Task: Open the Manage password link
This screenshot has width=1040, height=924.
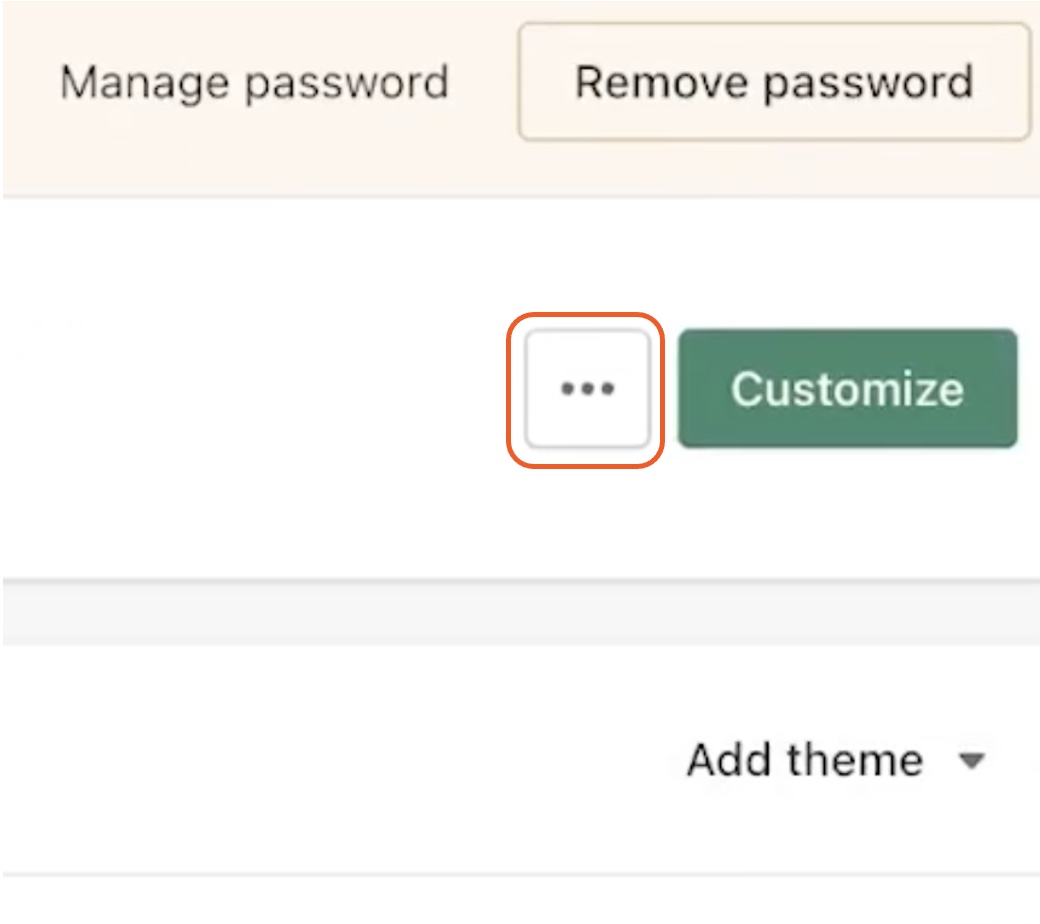Action: pos(255,83)
